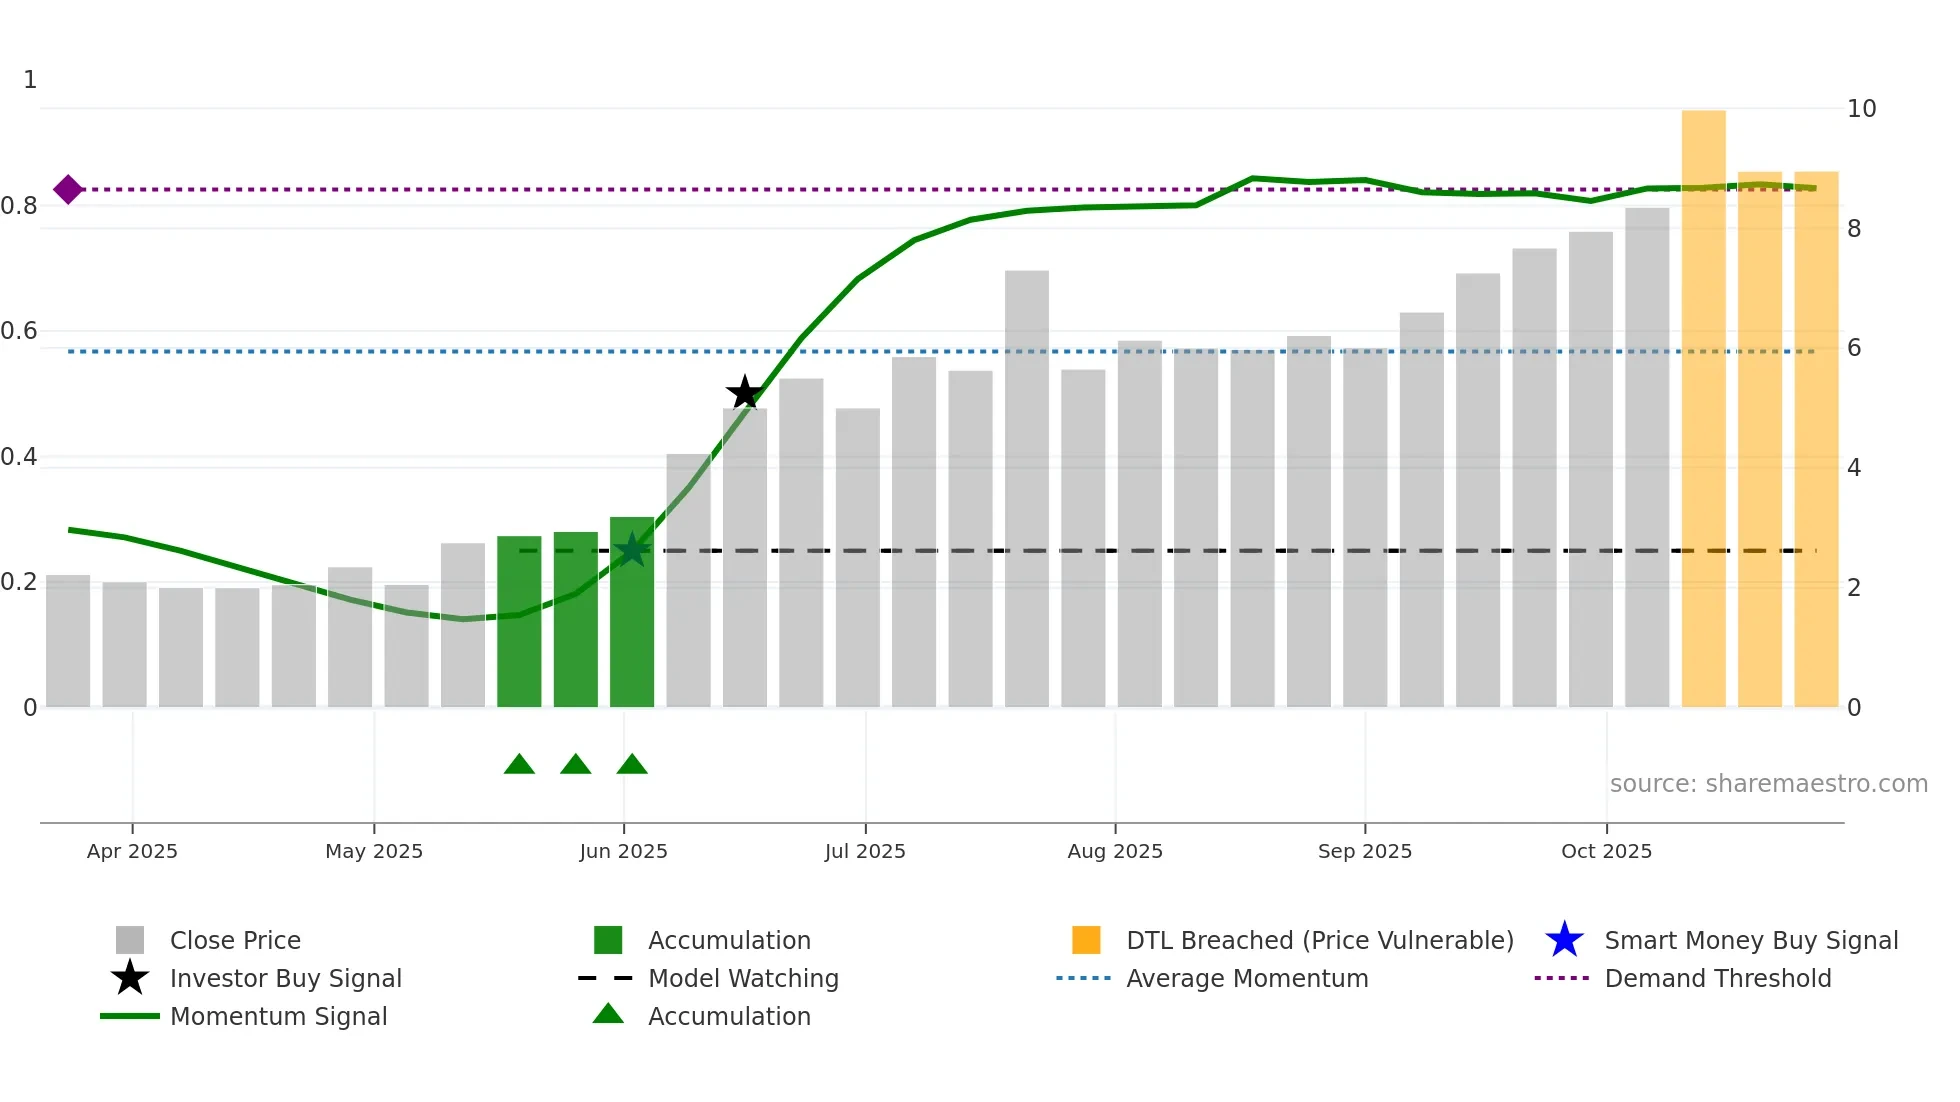Toggle Close Price legend entry
1960x1102 pixels.
235,940
